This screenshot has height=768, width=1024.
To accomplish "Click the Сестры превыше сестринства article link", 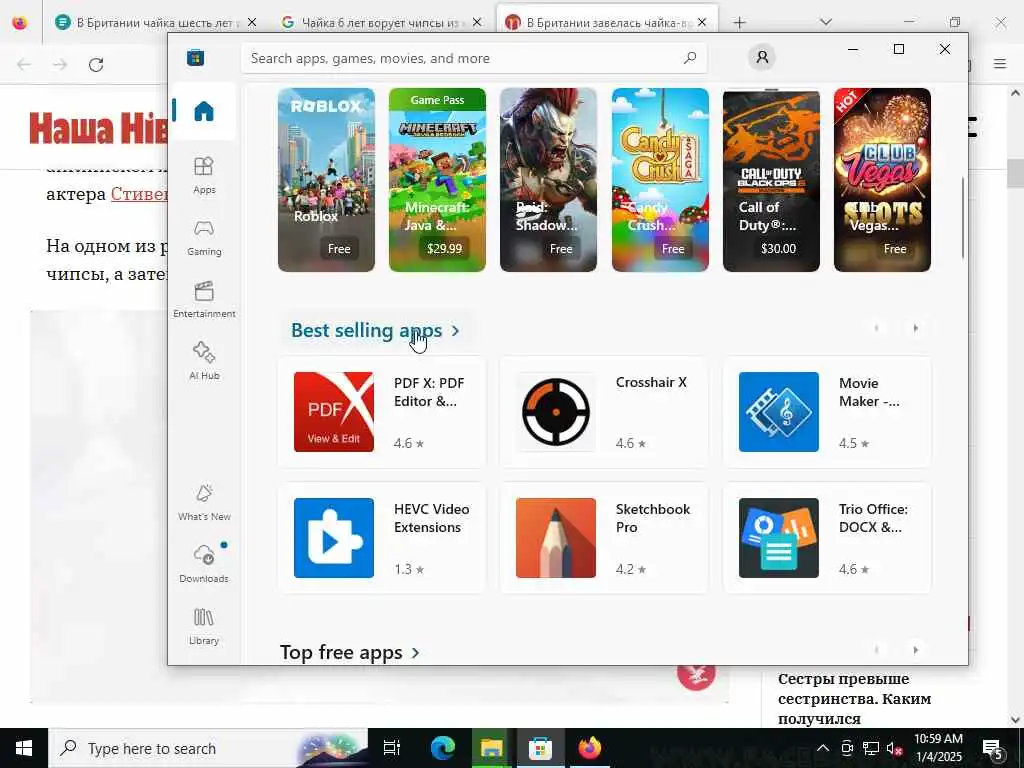I will click(854, 699).
